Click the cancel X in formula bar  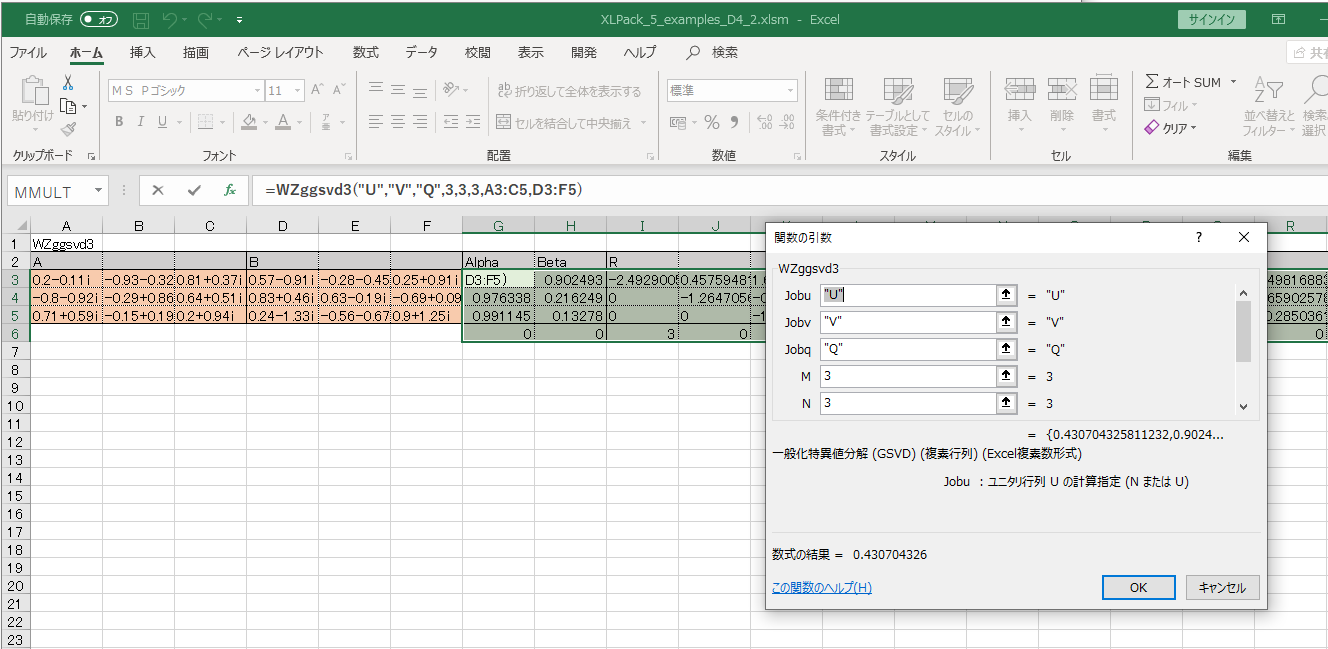tap(158, 190)
